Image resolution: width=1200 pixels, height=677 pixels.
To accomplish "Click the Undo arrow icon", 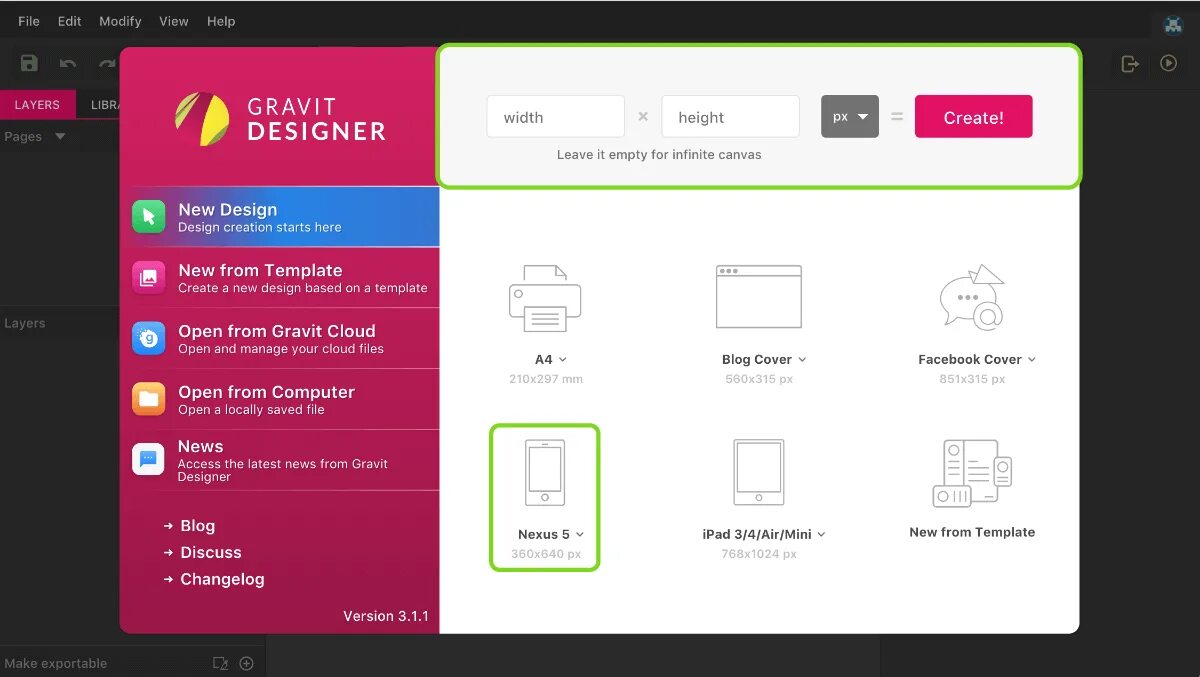I will [68, 64].
